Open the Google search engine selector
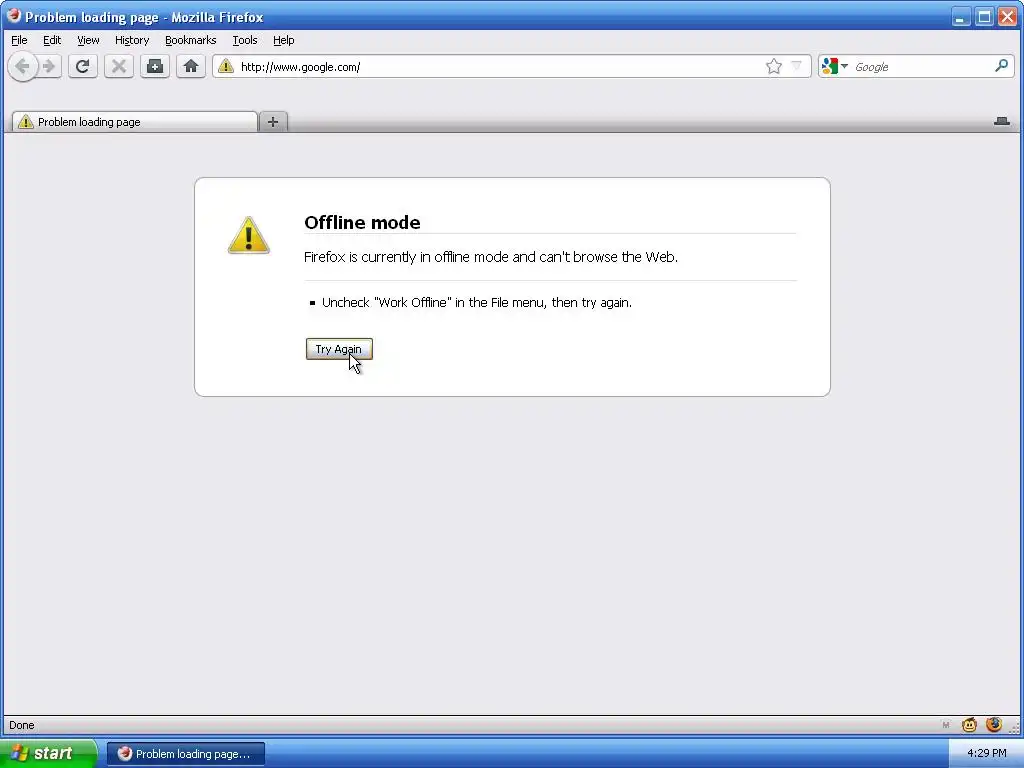The width and height of the screenshot is (1024, 768). (835, 66)
